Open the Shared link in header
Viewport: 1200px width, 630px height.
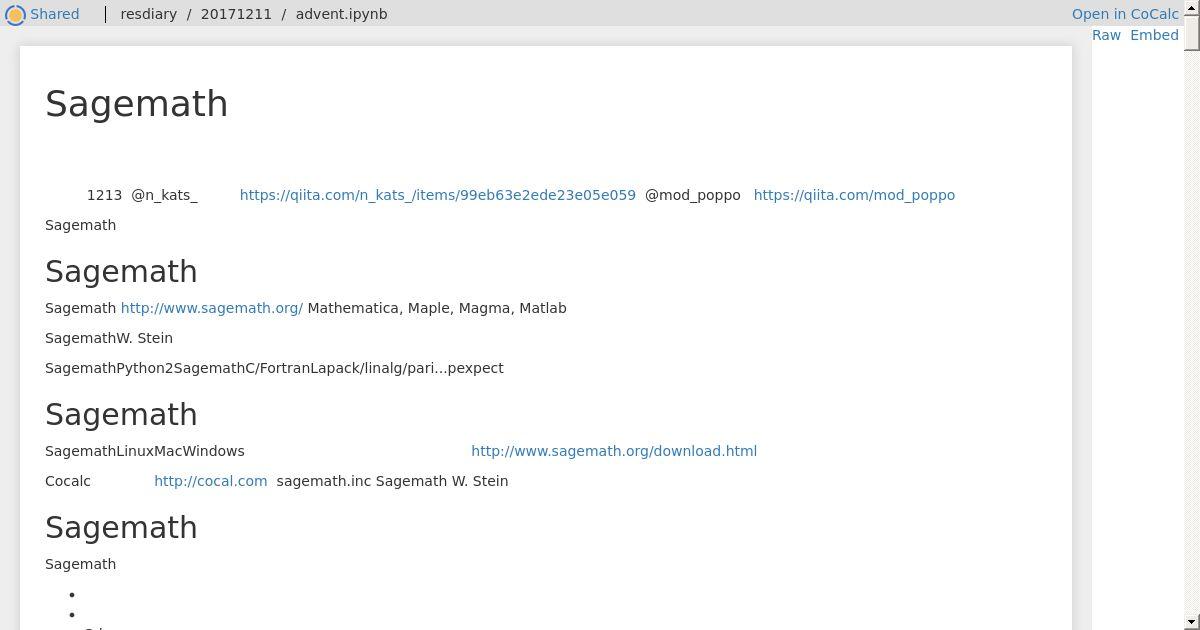point(54,14)
